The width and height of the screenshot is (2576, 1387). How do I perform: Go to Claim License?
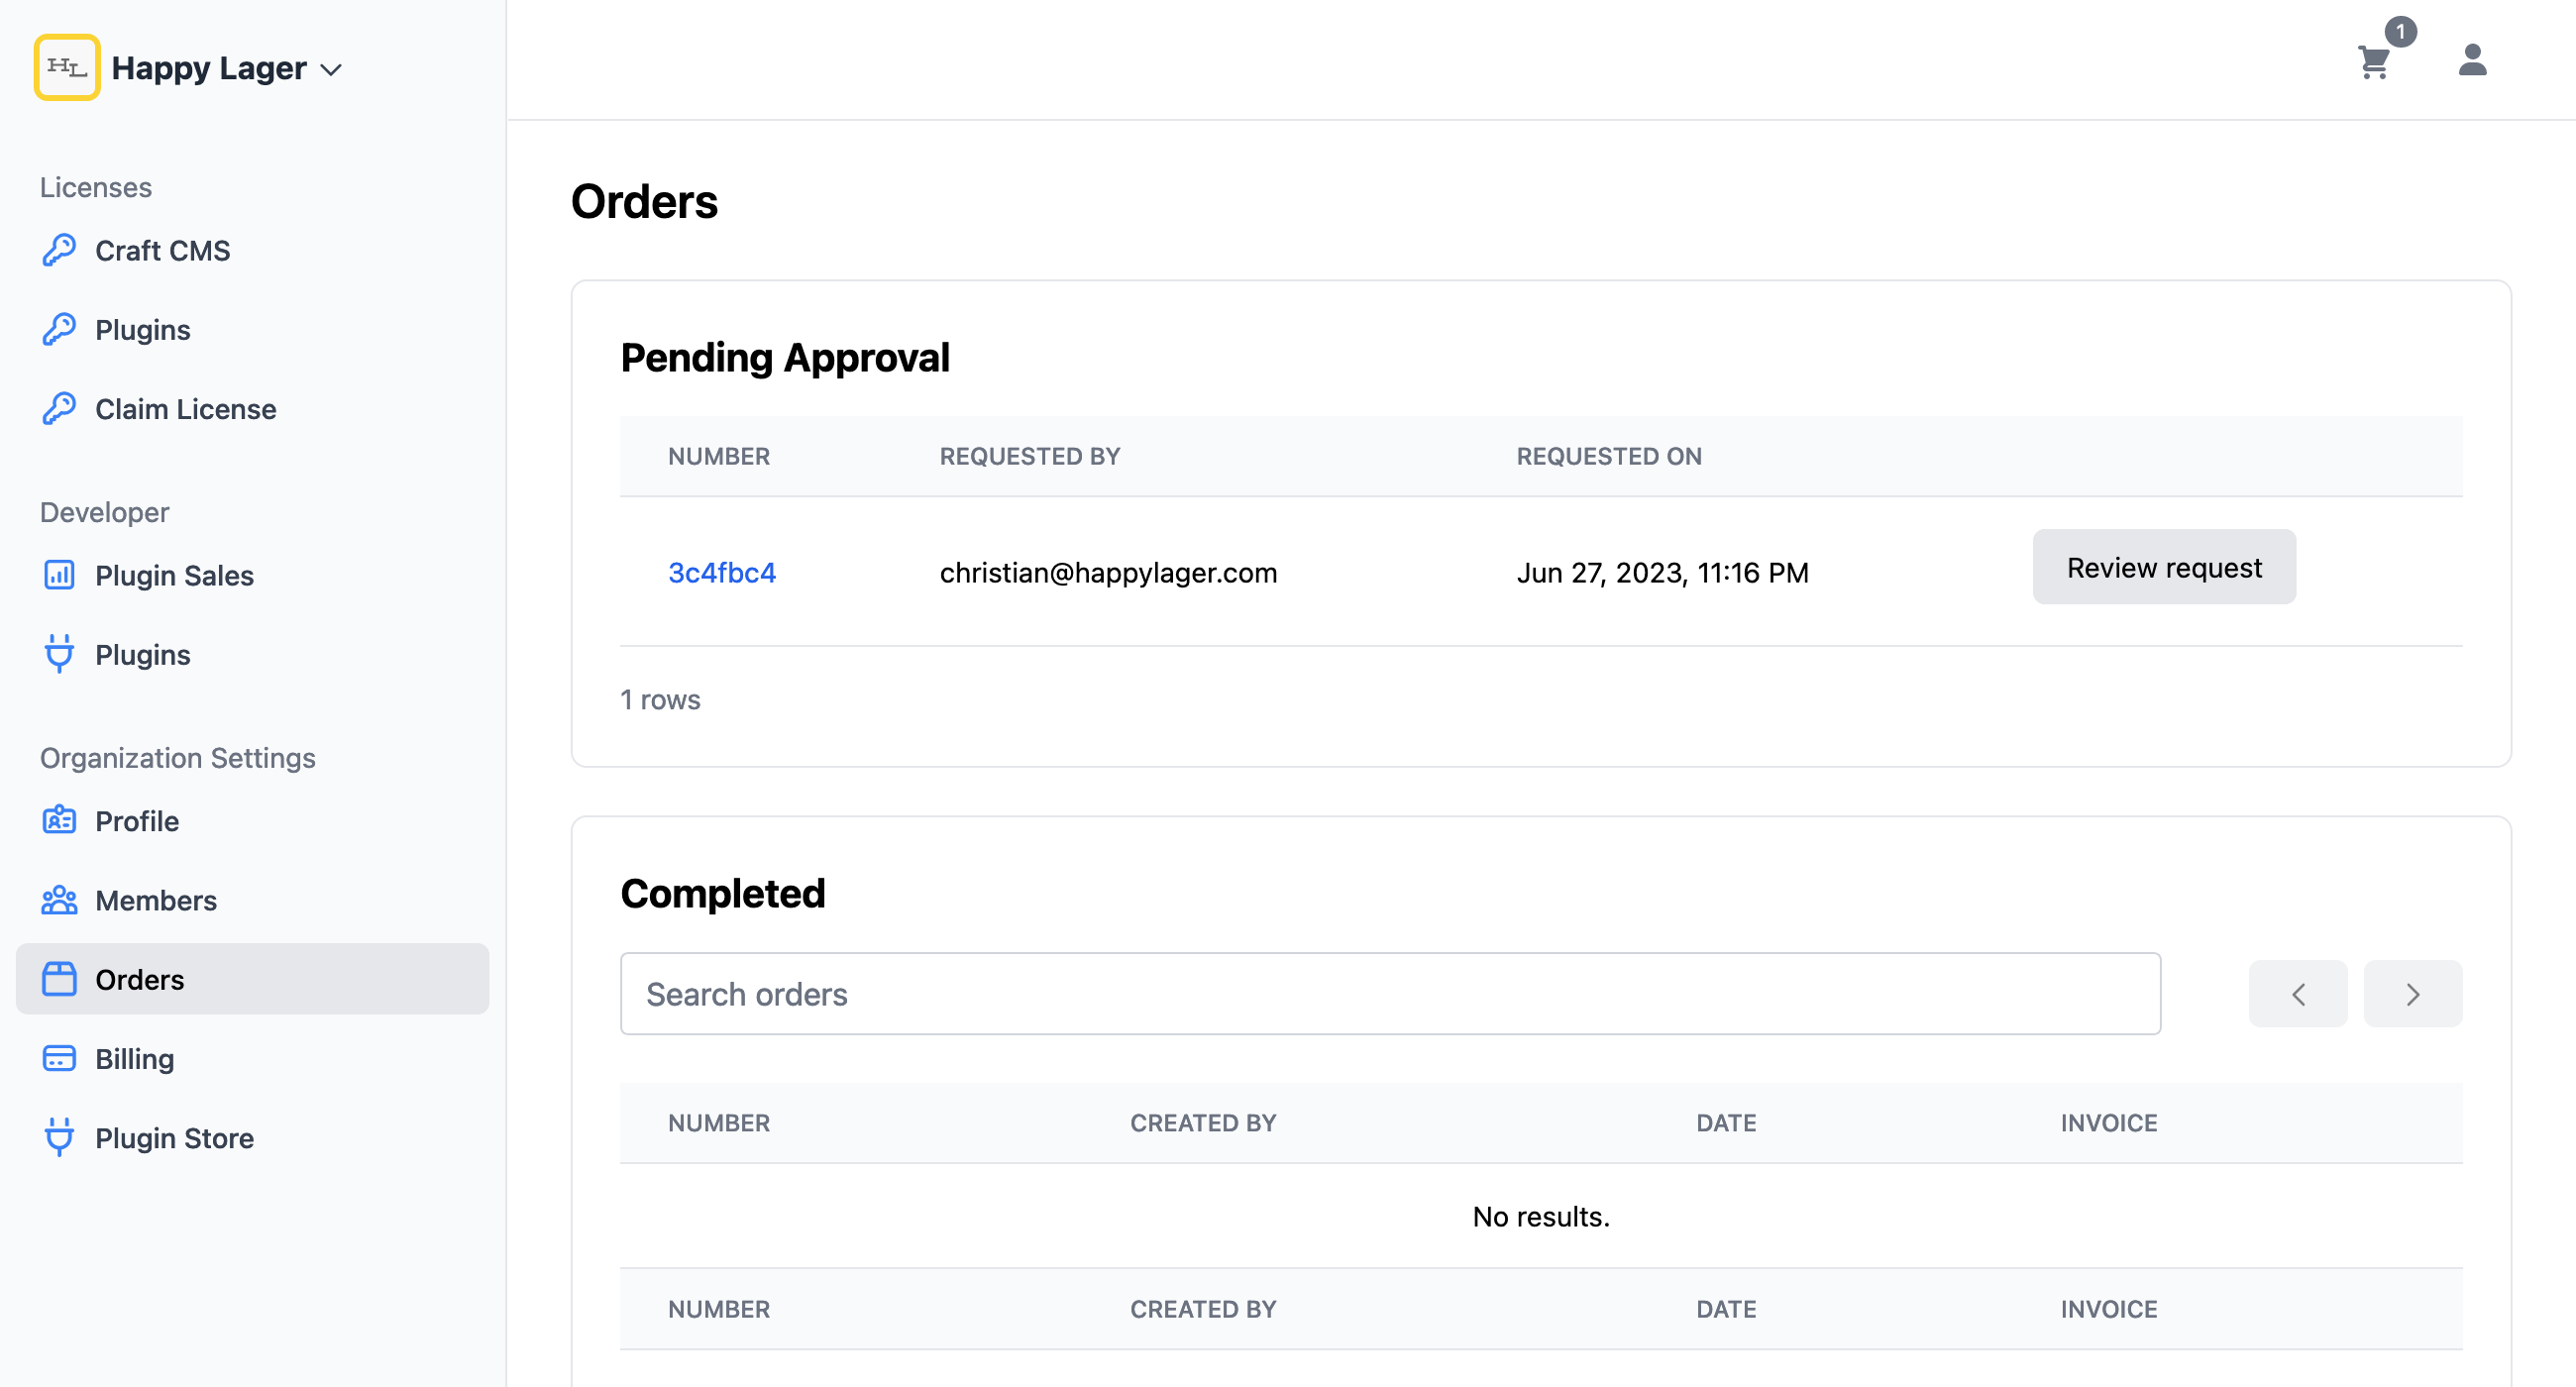(x=252, y=408)
